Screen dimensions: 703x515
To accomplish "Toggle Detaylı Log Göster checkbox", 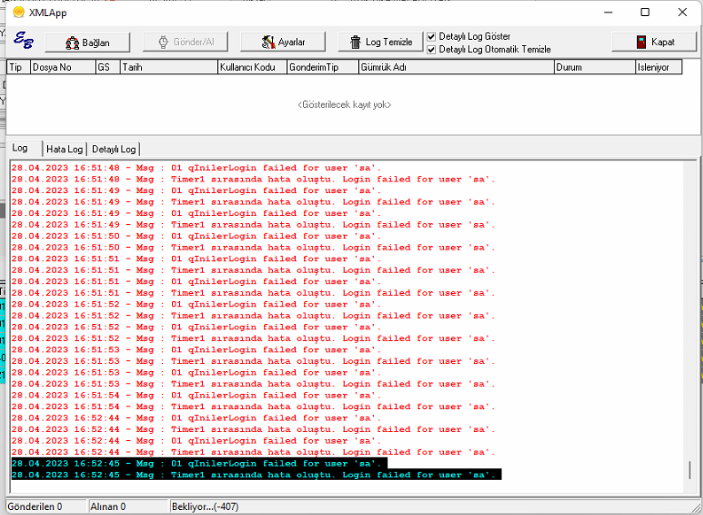I will click(431, 36).
